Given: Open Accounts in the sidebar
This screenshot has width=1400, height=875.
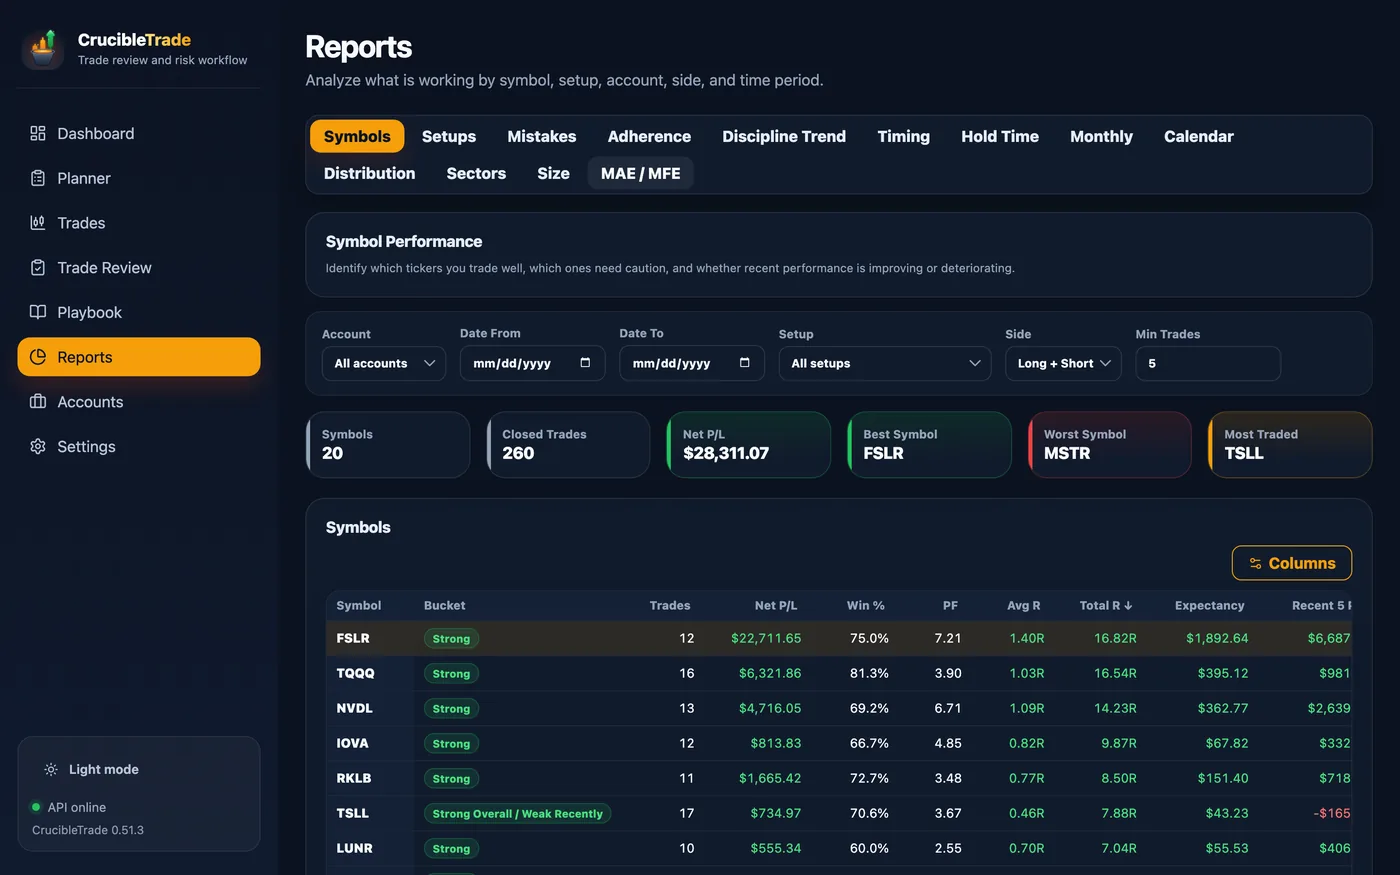Looking at the screenshot, I should (139, 401).
